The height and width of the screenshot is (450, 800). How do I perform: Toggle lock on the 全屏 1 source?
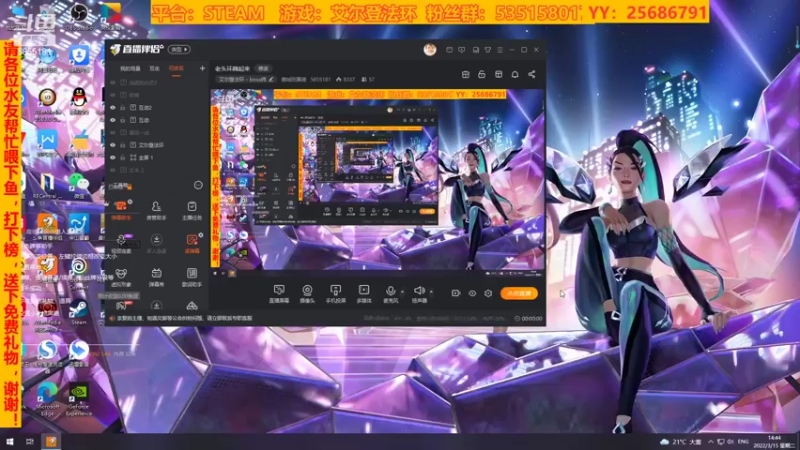coord(122,158)
